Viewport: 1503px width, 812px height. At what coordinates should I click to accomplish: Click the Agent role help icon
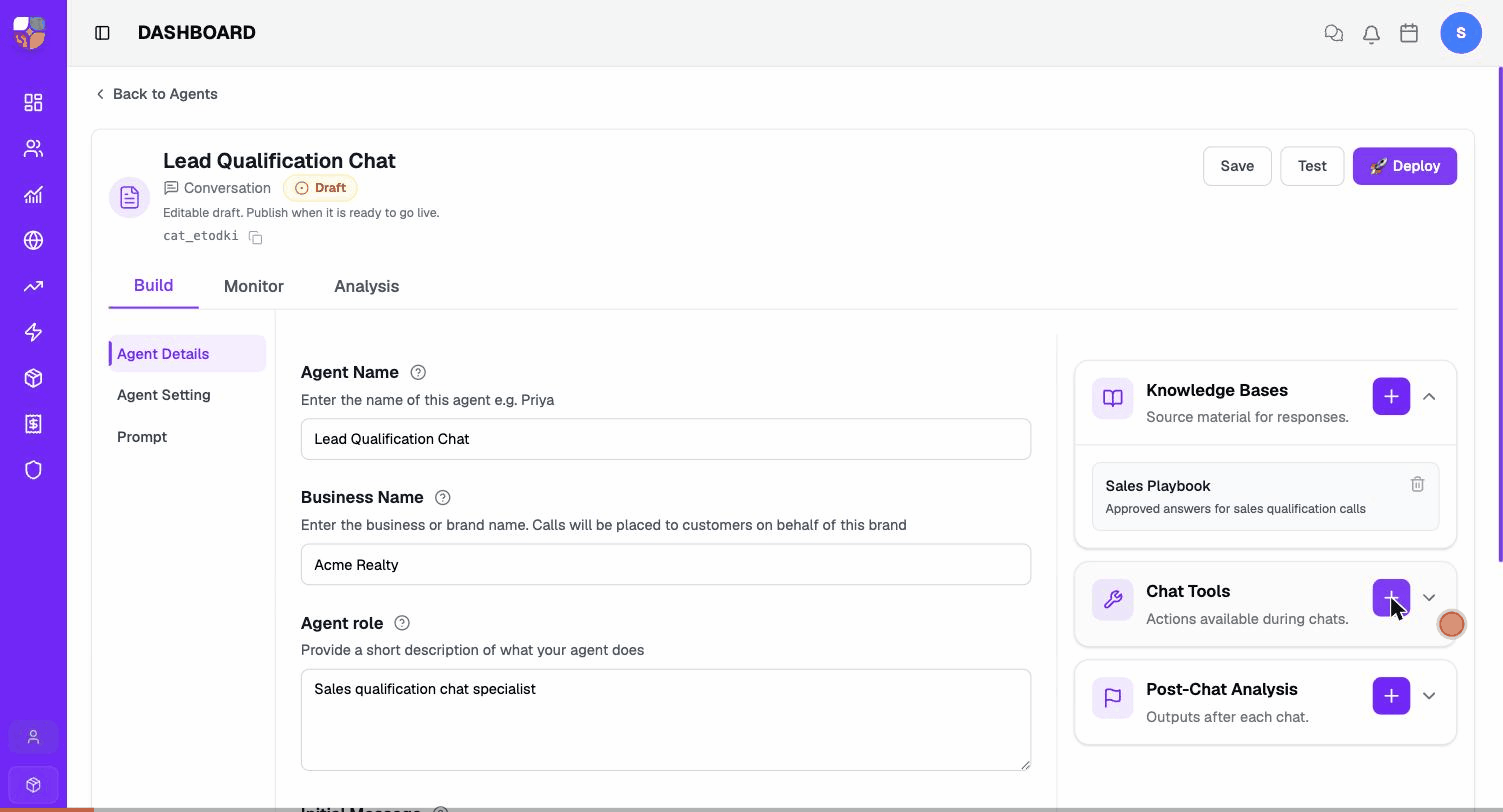(x=402, y=623)
